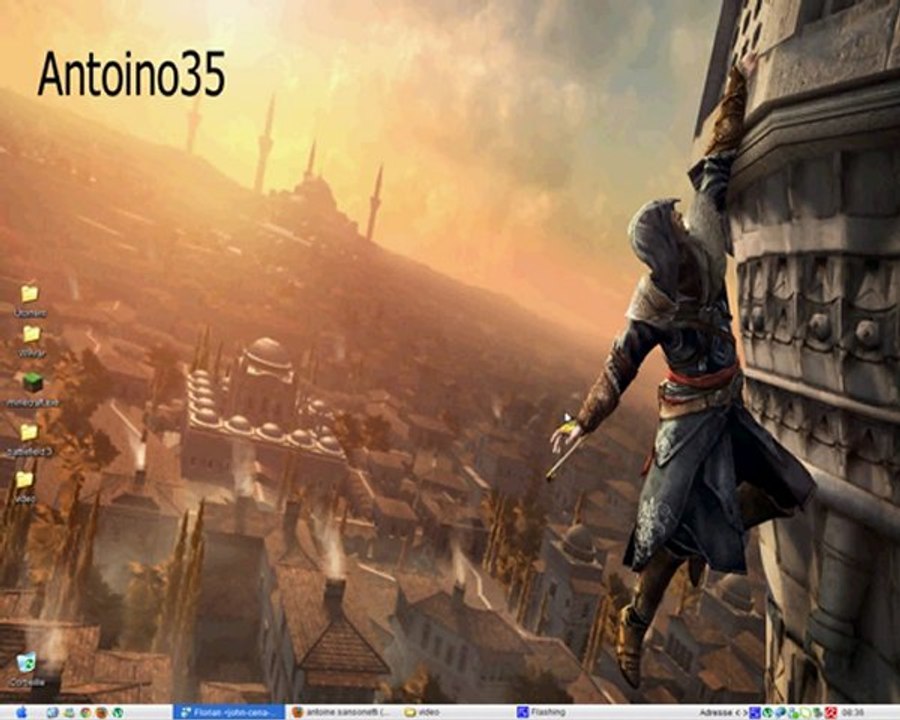Launch Firefox from quick-launch bar
Image resolution: width=900 pixels, height=720 pixels.
pos(101,713)
